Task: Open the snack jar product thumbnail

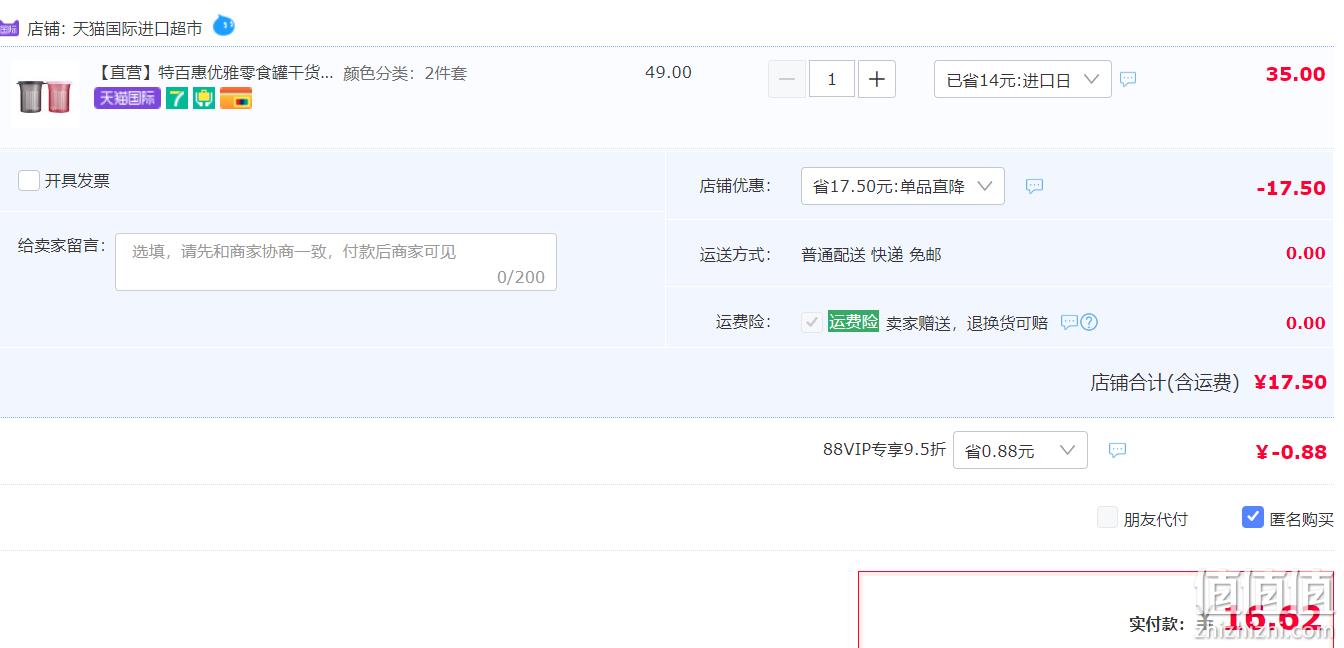Action: pos(45,94)
